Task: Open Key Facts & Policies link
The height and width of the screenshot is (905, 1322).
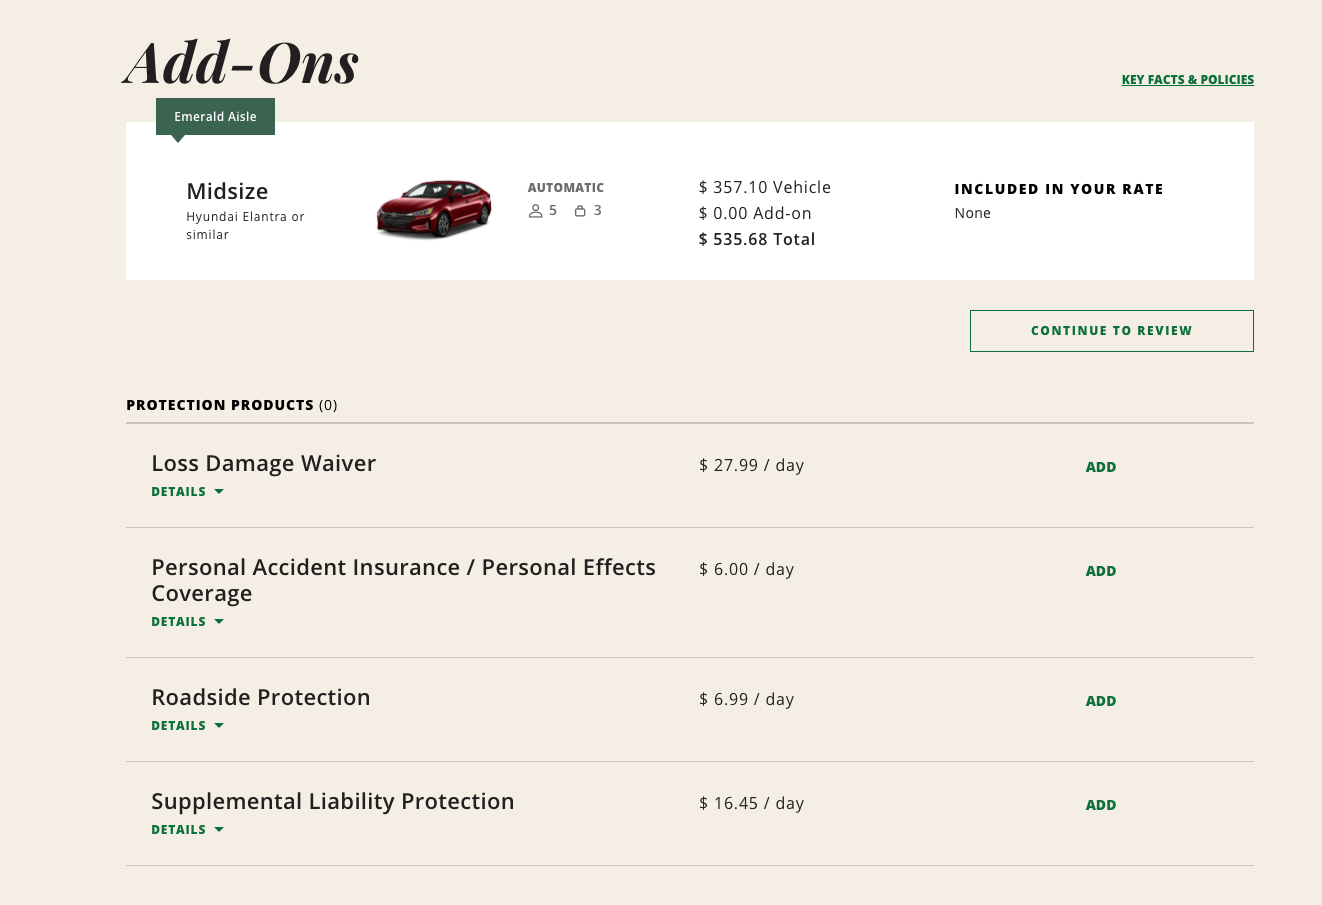Action: (1187, 80)
